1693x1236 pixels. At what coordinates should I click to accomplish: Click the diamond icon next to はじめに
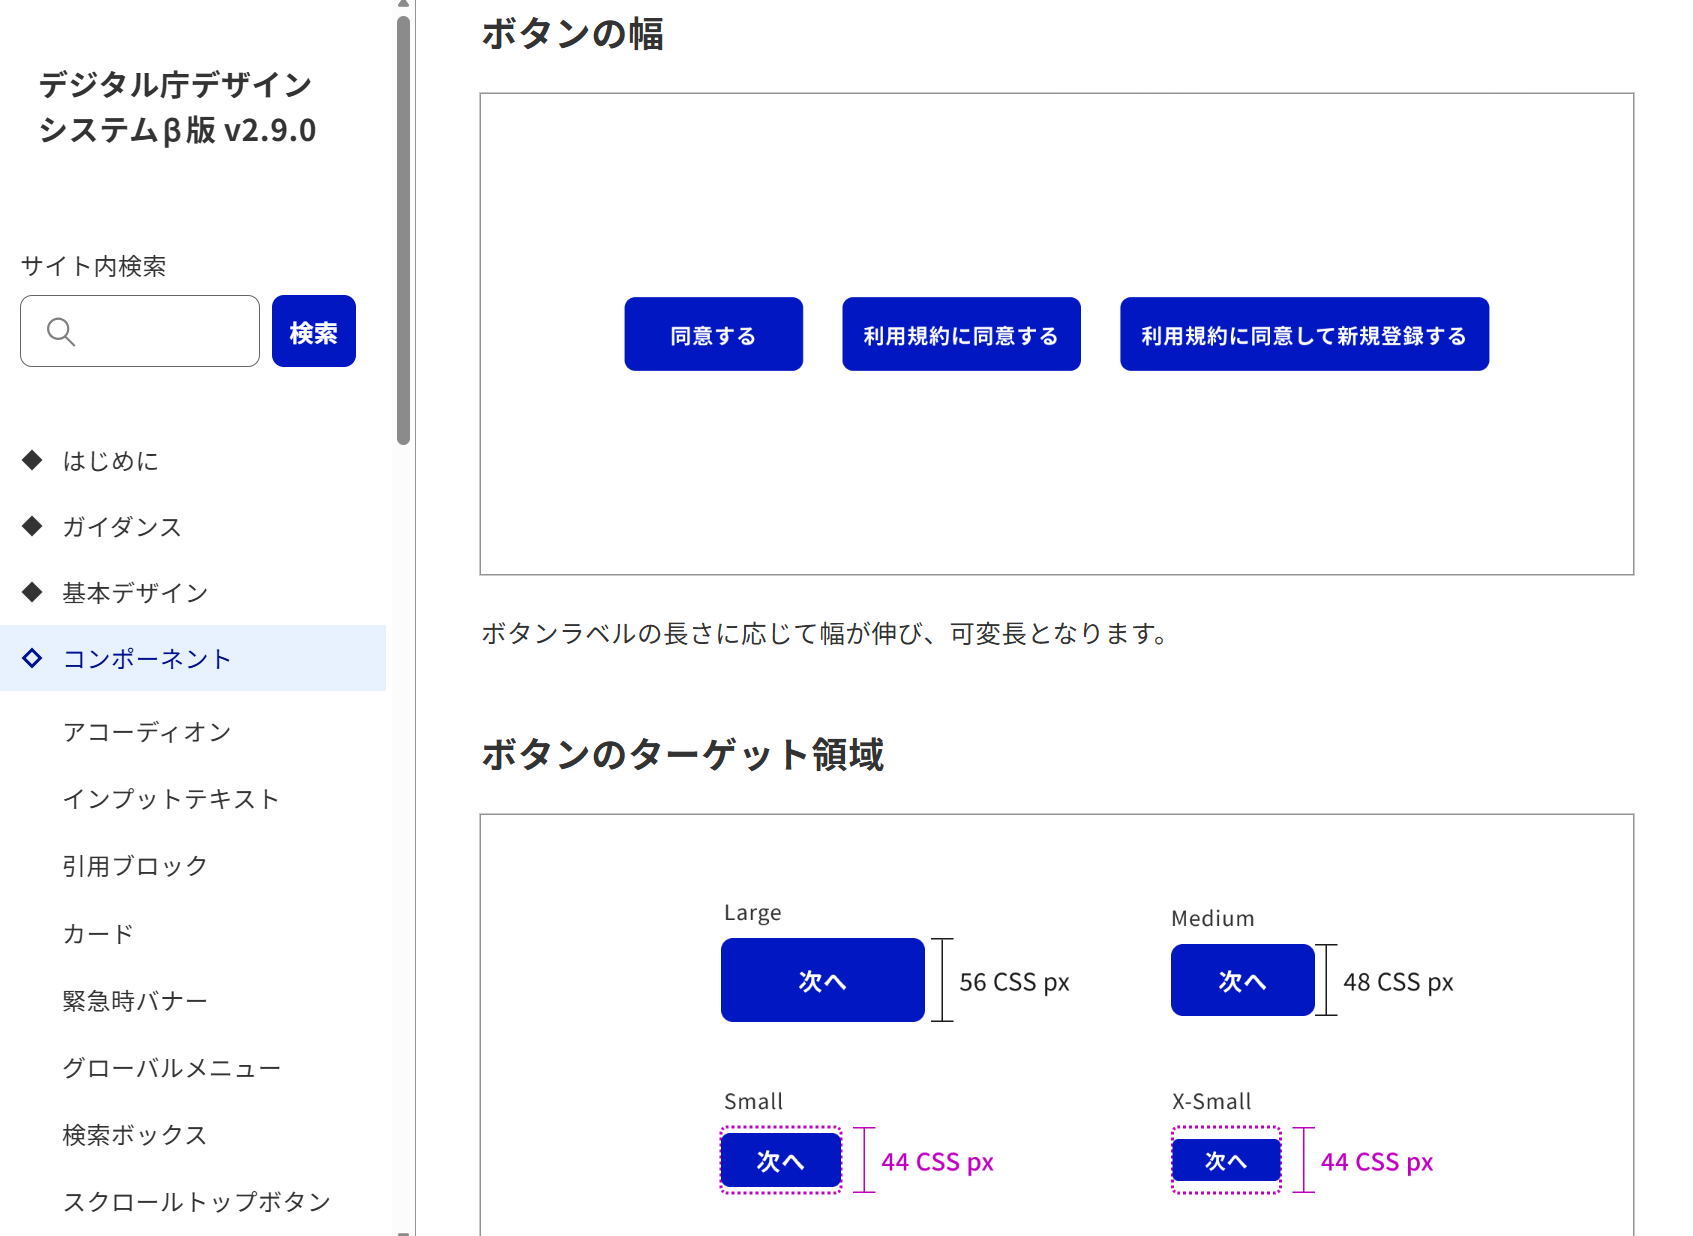pyautogui.click(x=31, y=460)
